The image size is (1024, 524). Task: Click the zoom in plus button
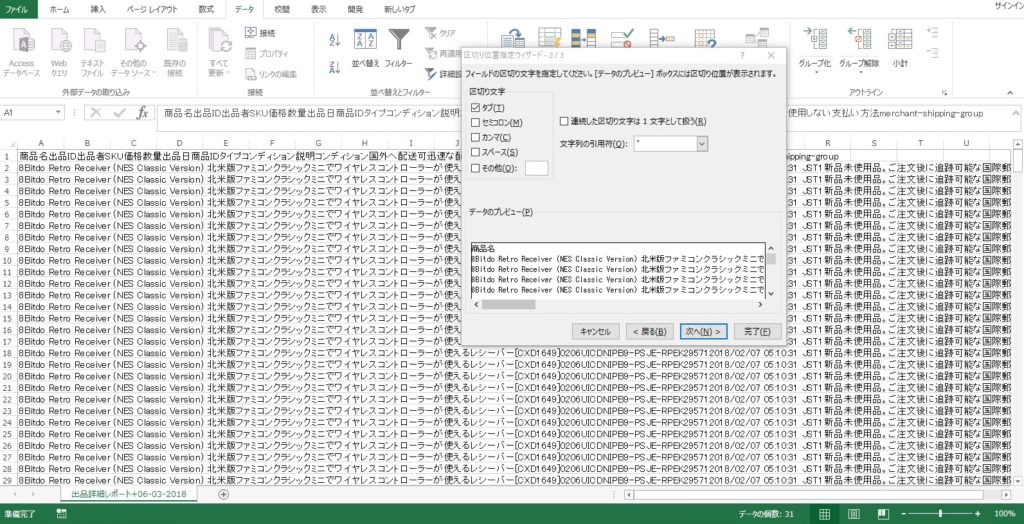pyautogui.click(x=978, y=514)
